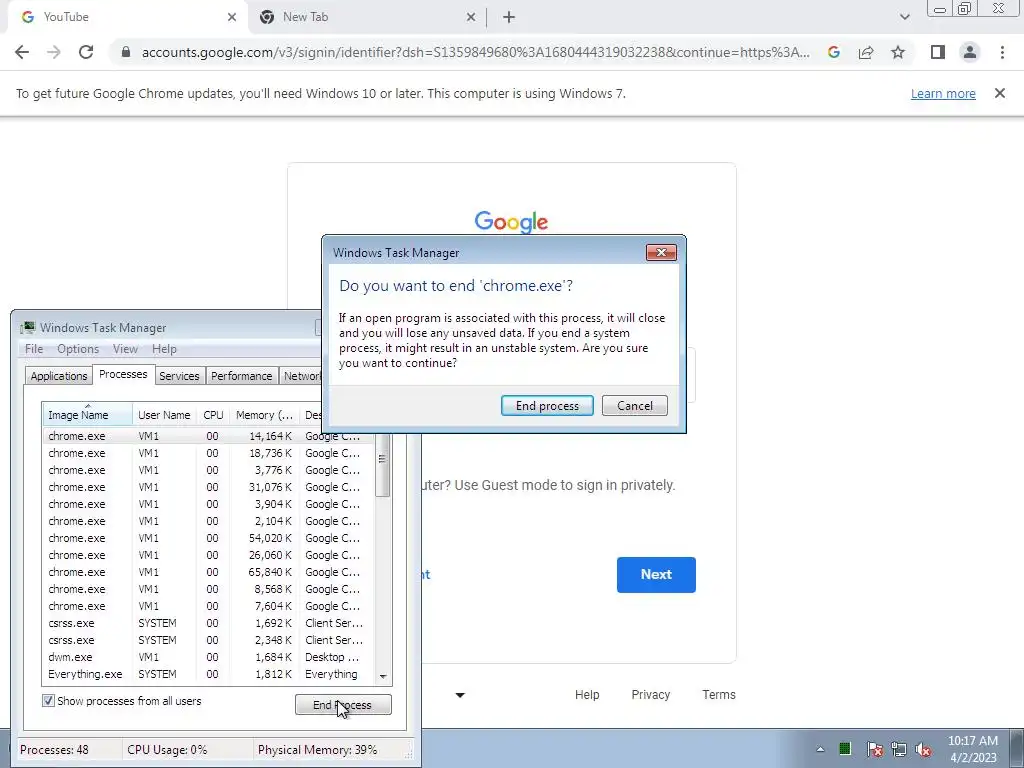
Task: Open the language dropdown arrow
Action: [x=460, y=695]
